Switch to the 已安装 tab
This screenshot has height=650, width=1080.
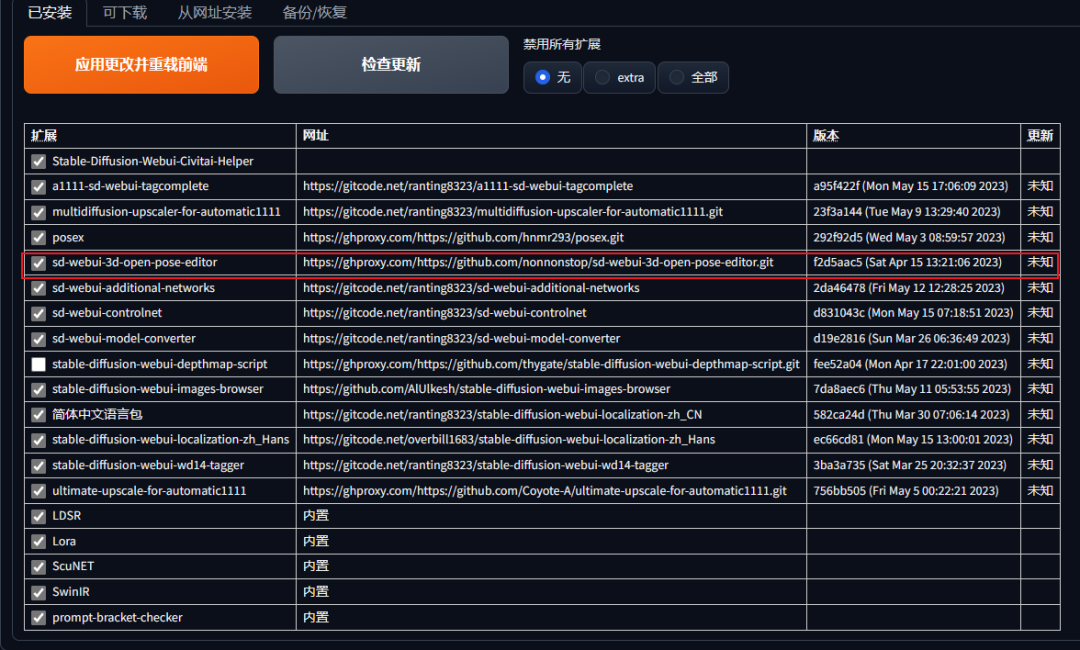point(50,12)
